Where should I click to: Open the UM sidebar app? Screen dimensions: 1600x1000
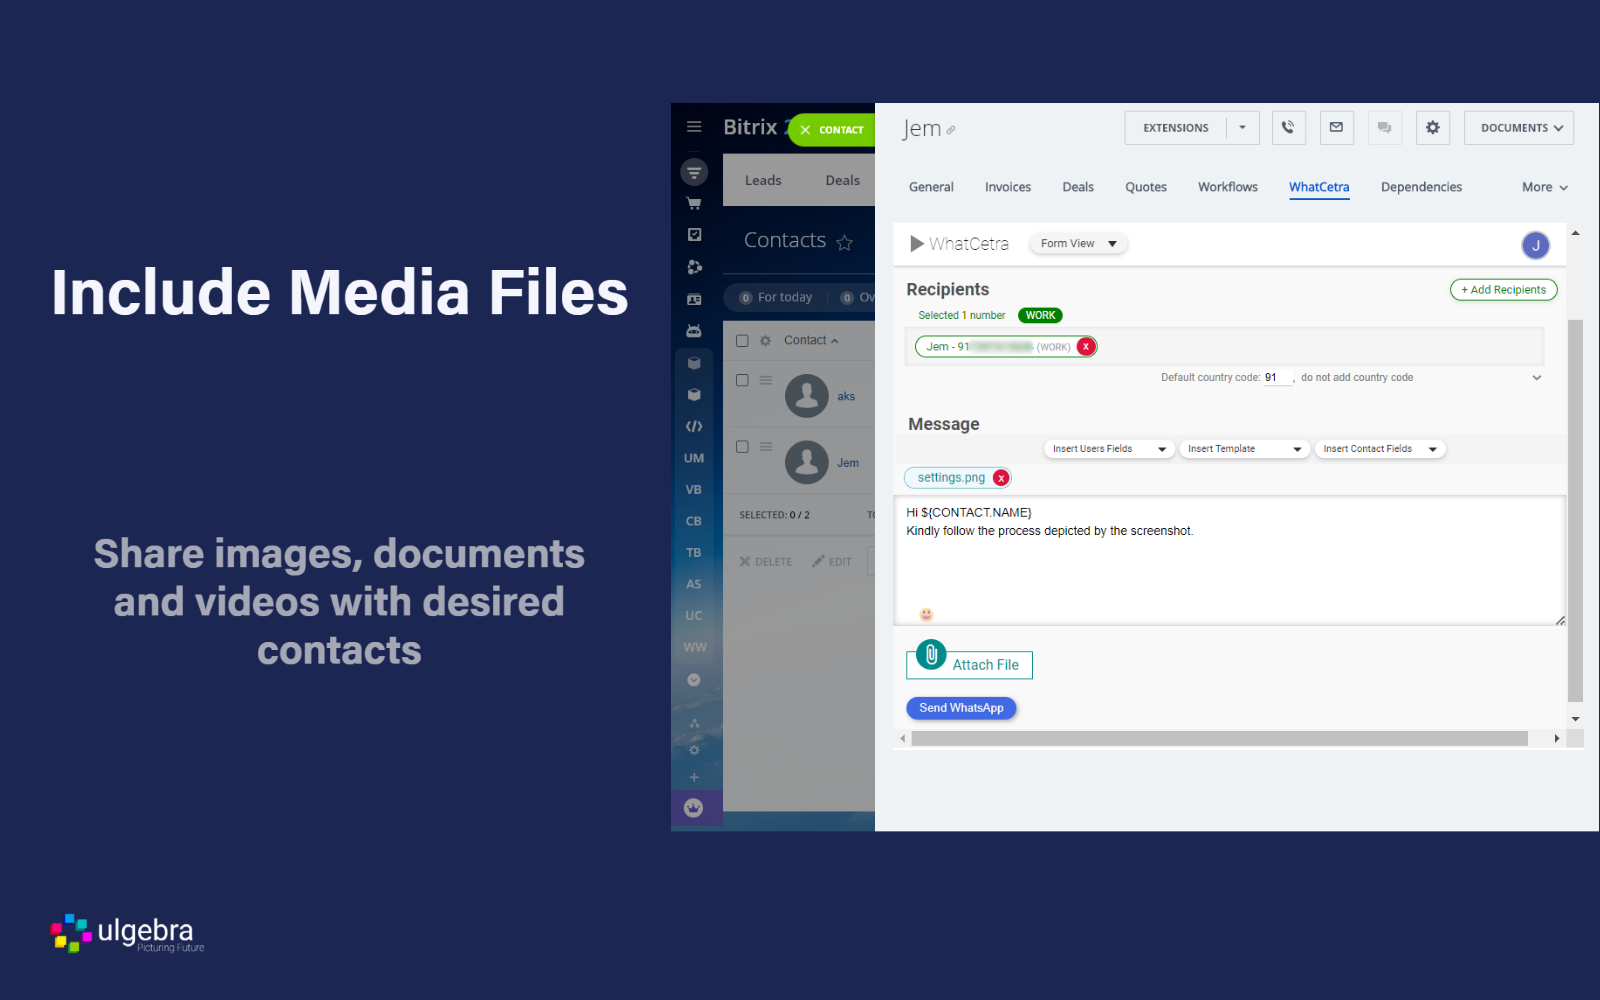point(694,458)
